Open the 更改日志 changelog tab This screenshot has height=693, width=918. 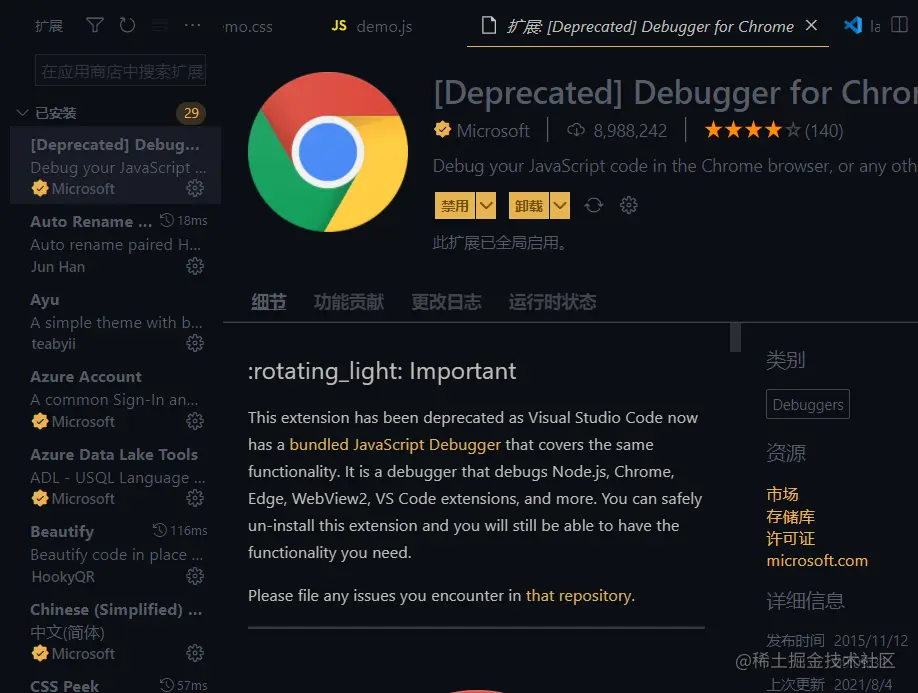point(446,302)
